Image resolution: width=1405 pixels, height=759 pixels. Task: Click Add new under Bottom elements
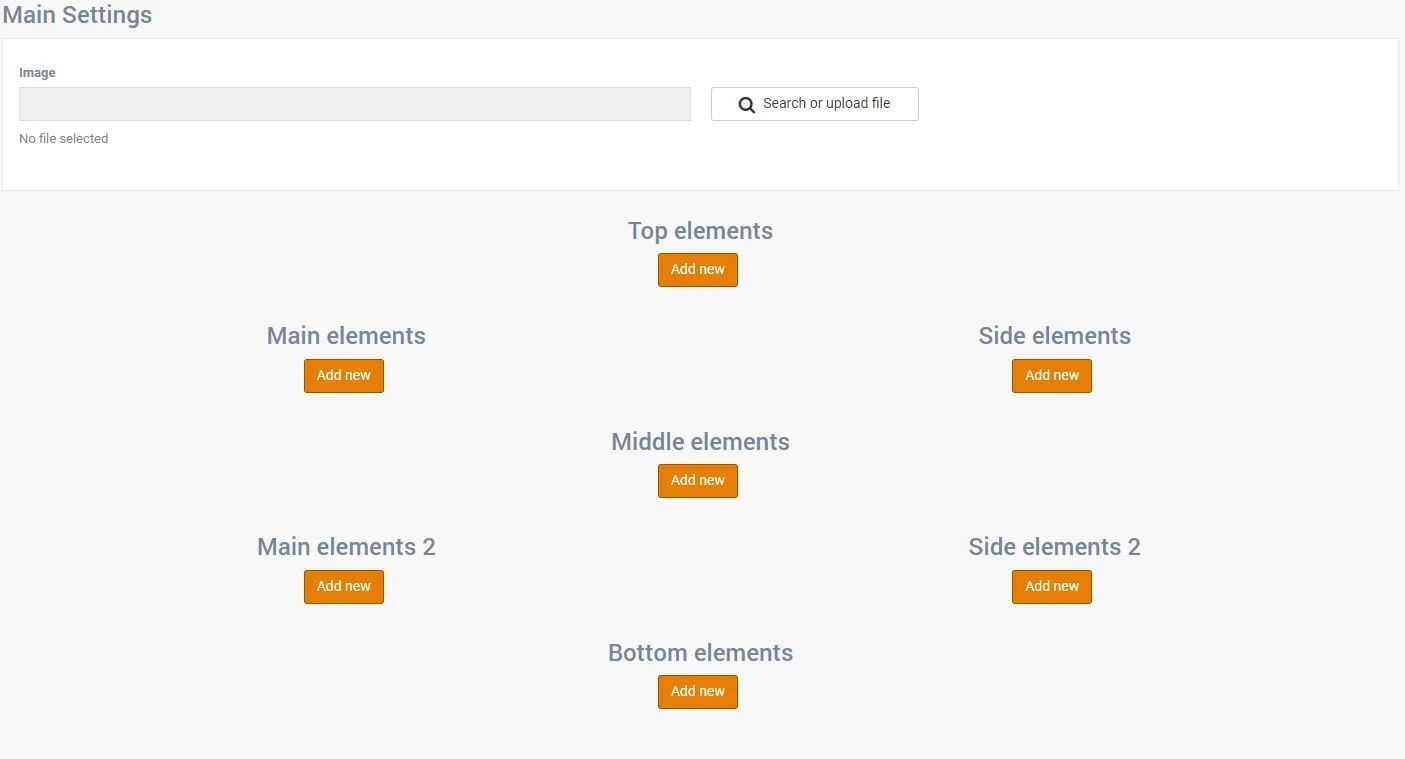point(697,691)
